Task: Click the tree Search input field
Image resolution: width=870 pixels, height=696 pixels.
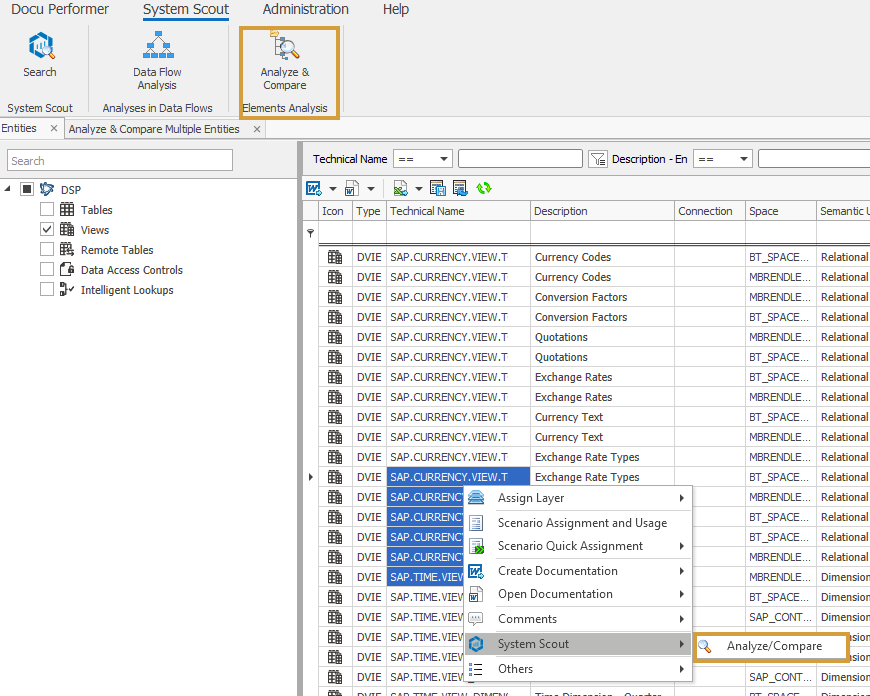Action: pos(120,161)
